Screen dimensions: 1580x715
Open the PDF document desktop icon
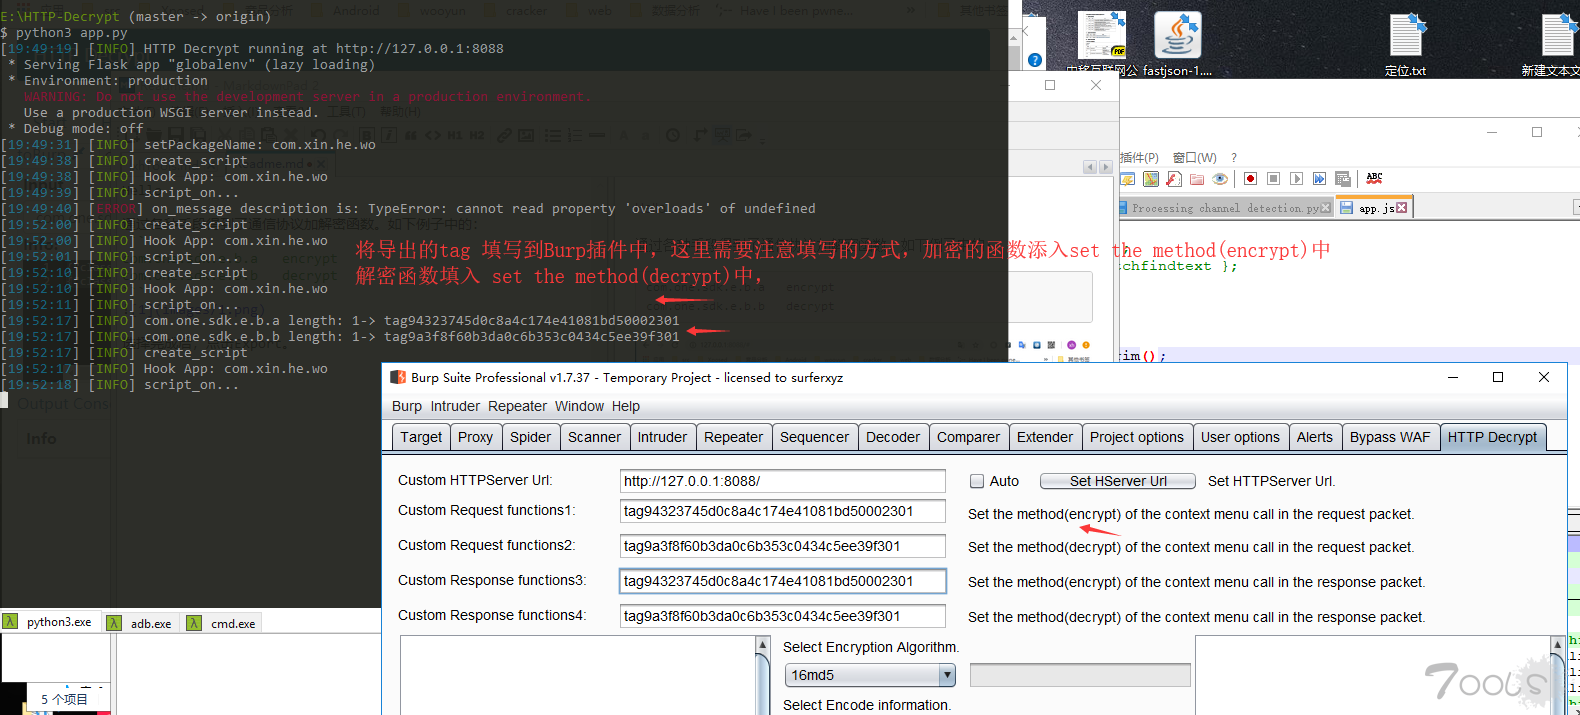[1101, 36]
